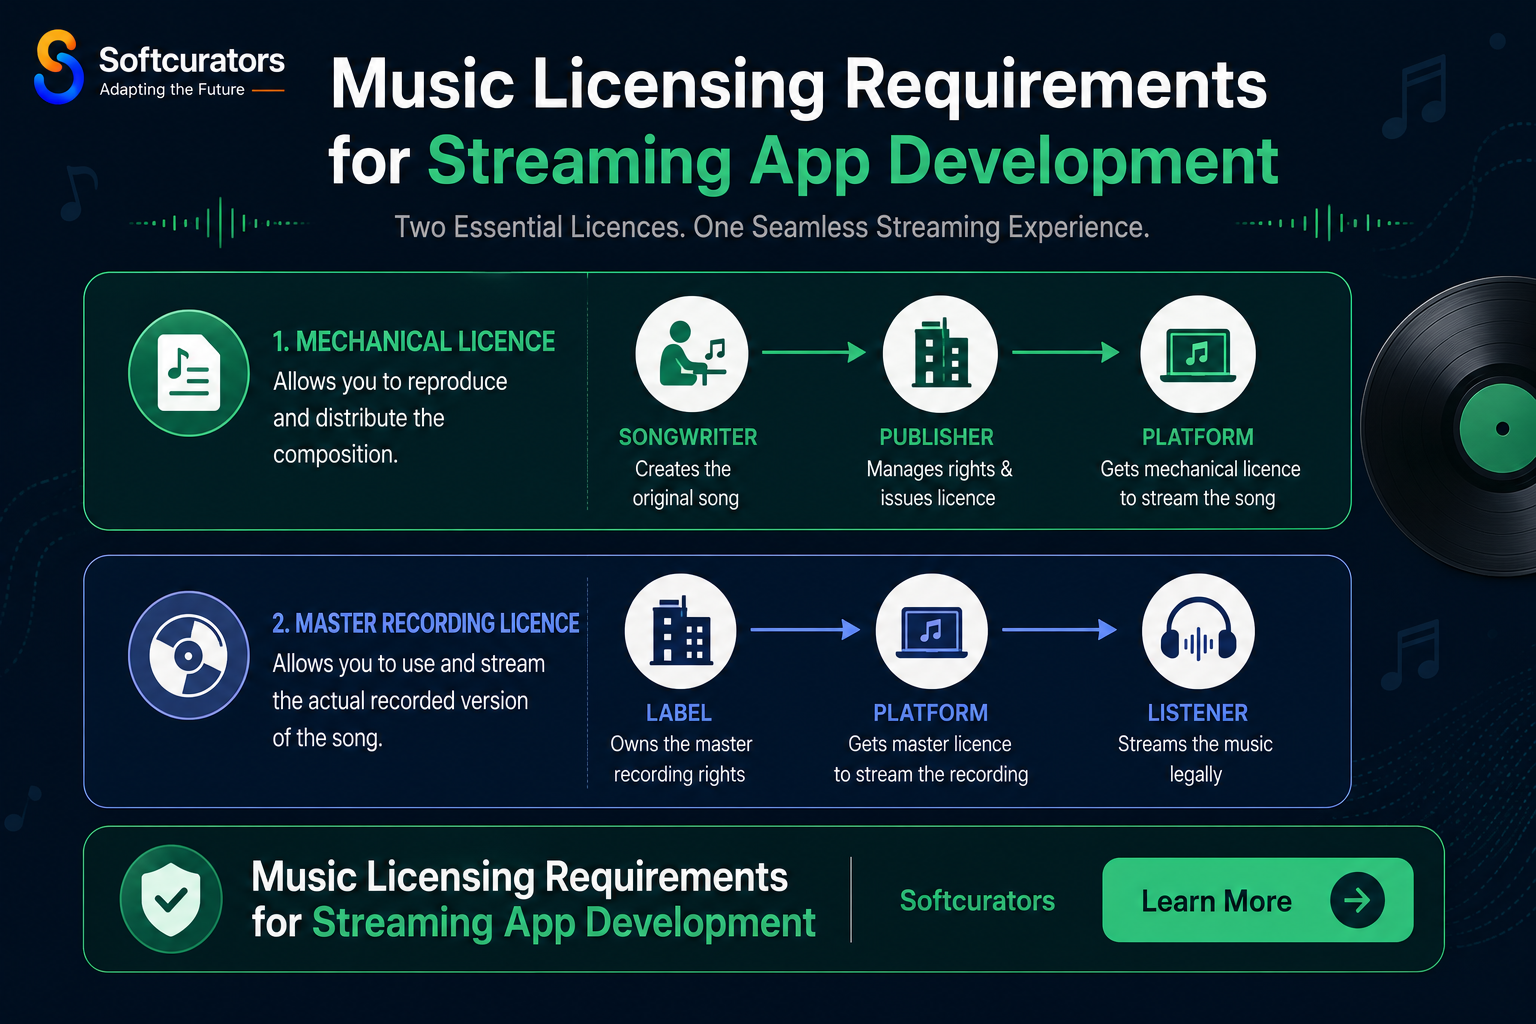Screen dimensions: 1536x1024
Task: Click the Publisher building icon
Action: click(940, 354)
